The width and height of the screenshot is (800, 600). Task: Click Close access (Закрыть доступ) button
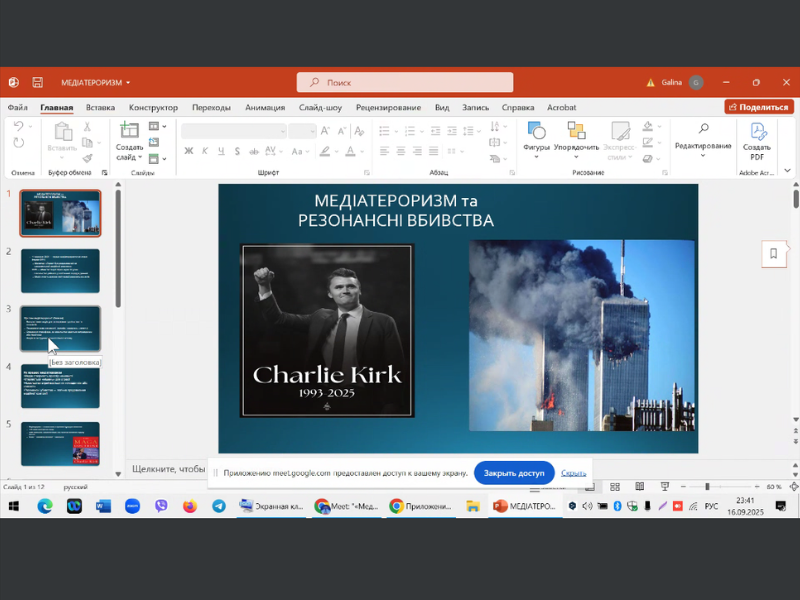pos(513,473)
